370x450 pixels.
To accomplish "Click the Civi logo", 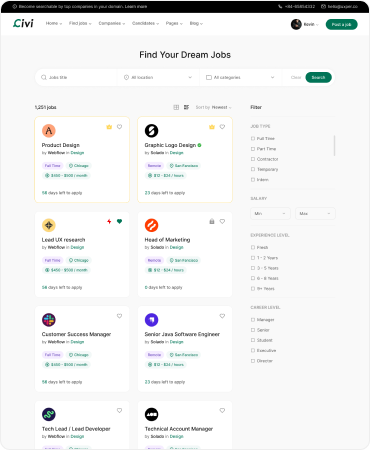I will [23, 23].
